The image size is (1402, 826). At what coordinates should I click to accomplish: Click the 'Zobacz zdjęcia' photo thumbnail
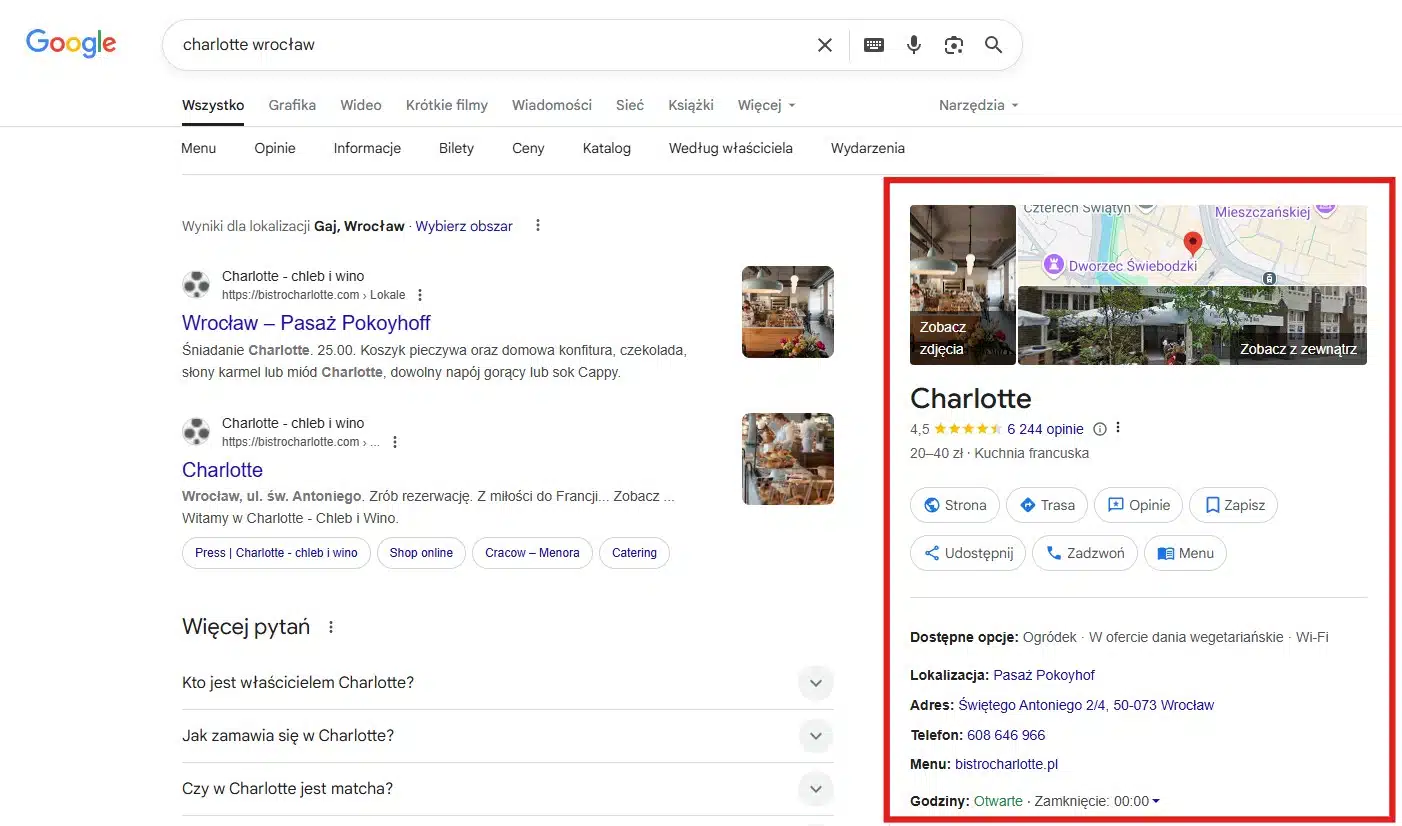pos(962,285)
